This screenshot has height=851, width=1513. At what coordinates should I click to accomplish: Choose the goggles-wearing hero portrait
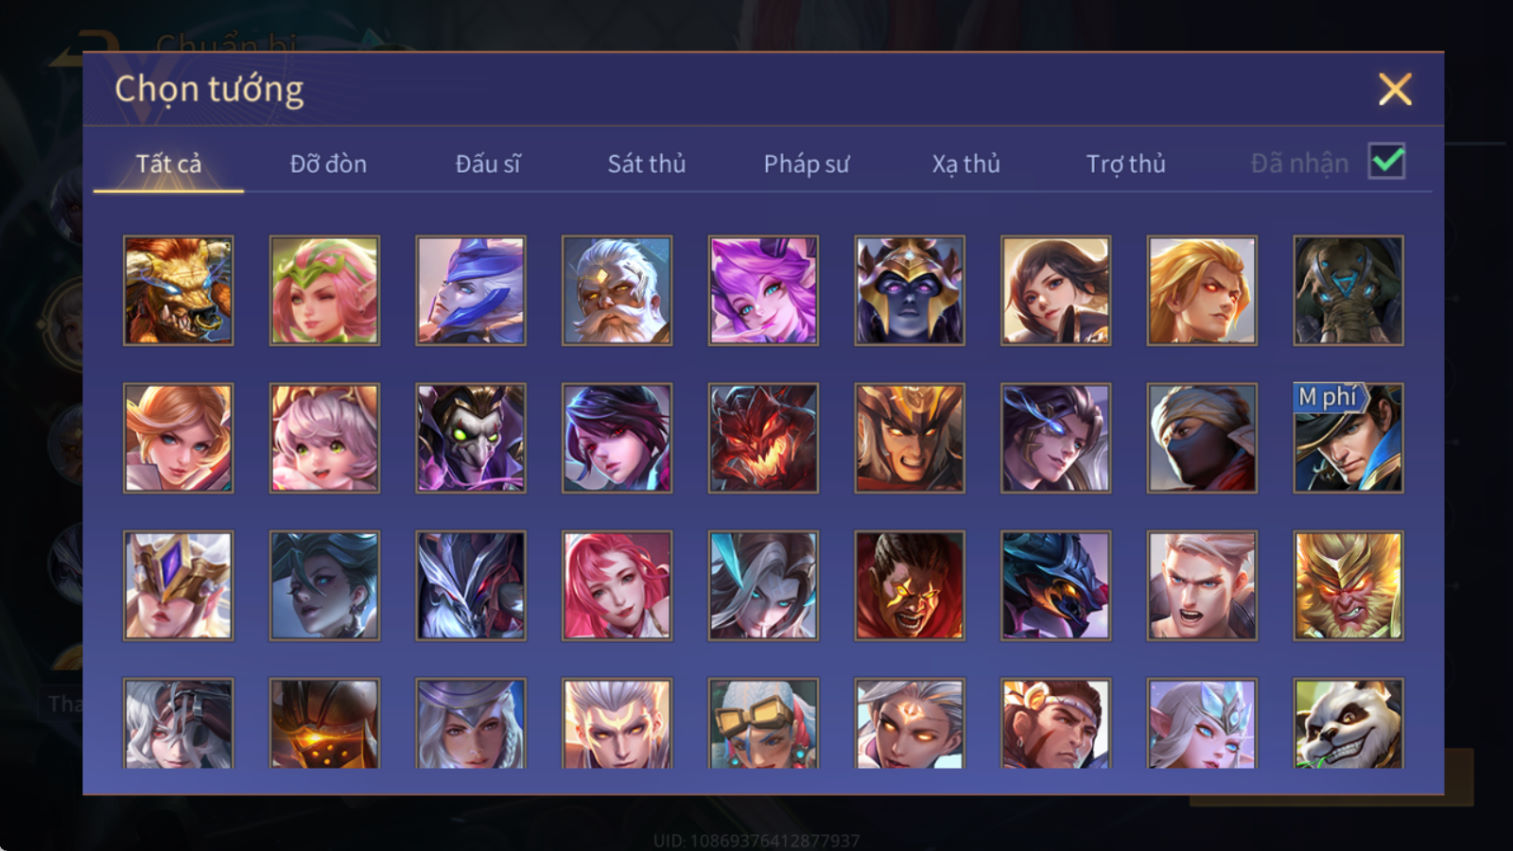[763, 724]
